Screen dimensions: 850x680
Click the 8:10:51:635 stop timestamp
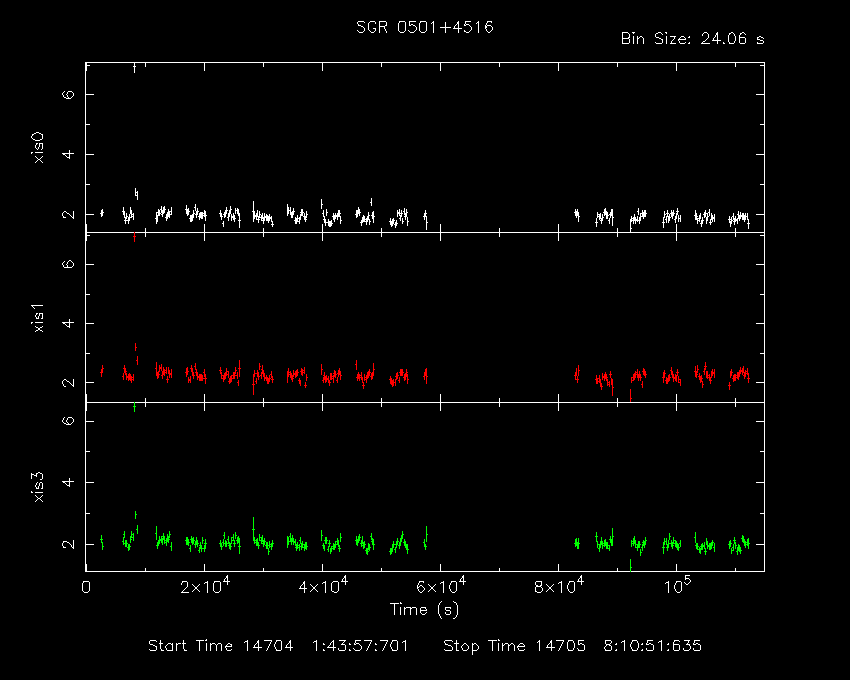click(x=653, y=646)
